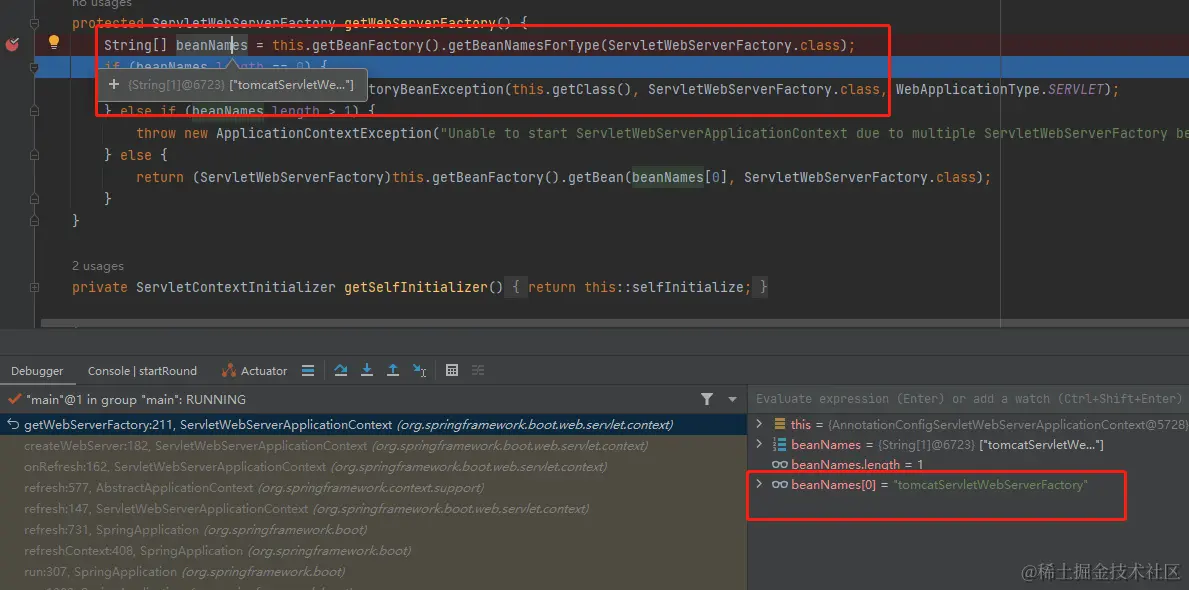Click Show Execution Point icon next to Actuator
The width and height of the screenshot is (1189, 590).
[308, 371]
